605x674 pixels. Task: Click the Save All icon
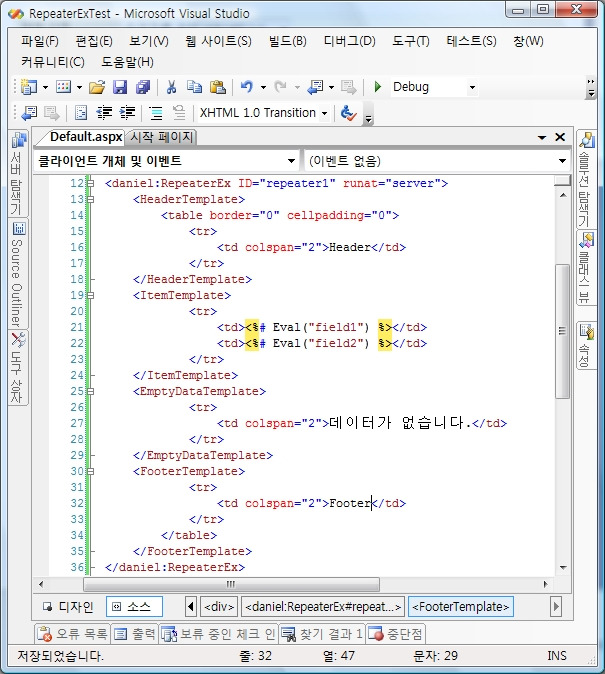[143, 87]
